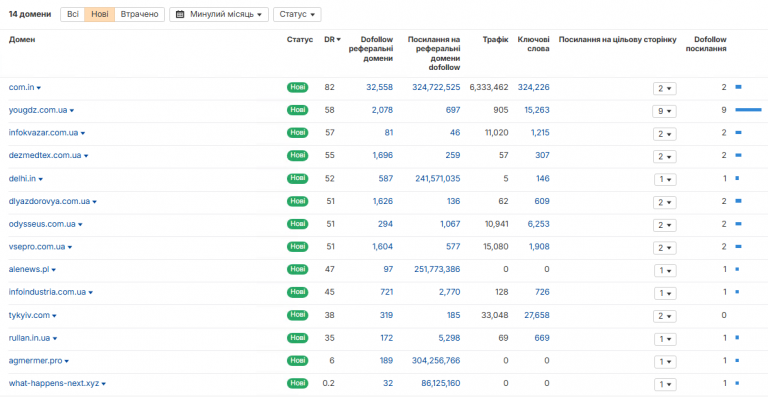Screen dimensions: 768x397
Task: Click the caret next to what-happens-next.xyz
Action: [x=104, y=384]
